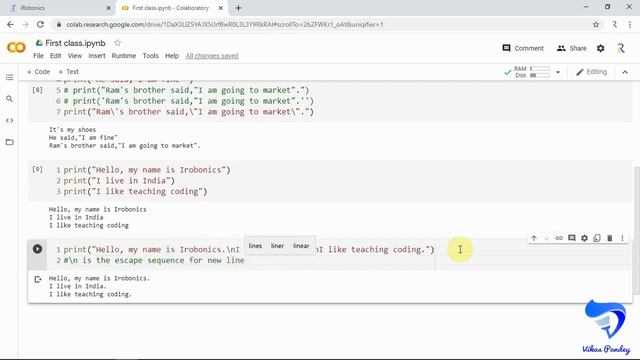Viewport: 640px width, 360px height.
Task: Open the Editing mode dropdown
Action: point(591,72)
